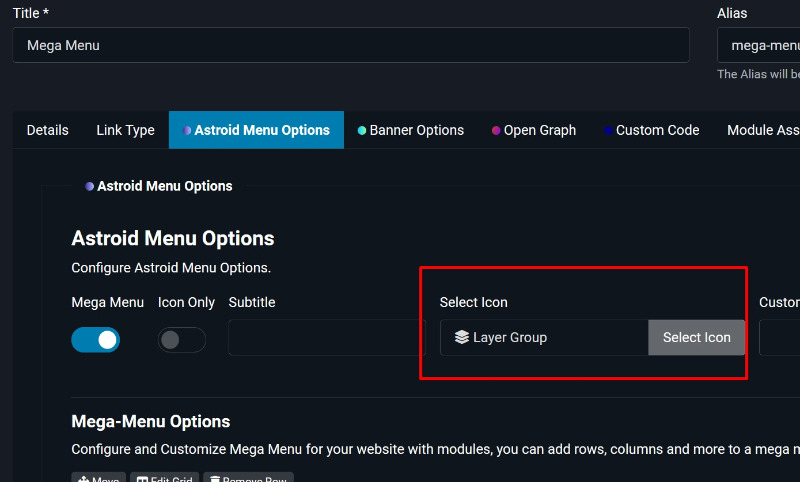
Task: Turn off the Mega Menu switch
Action: [96, 340]
